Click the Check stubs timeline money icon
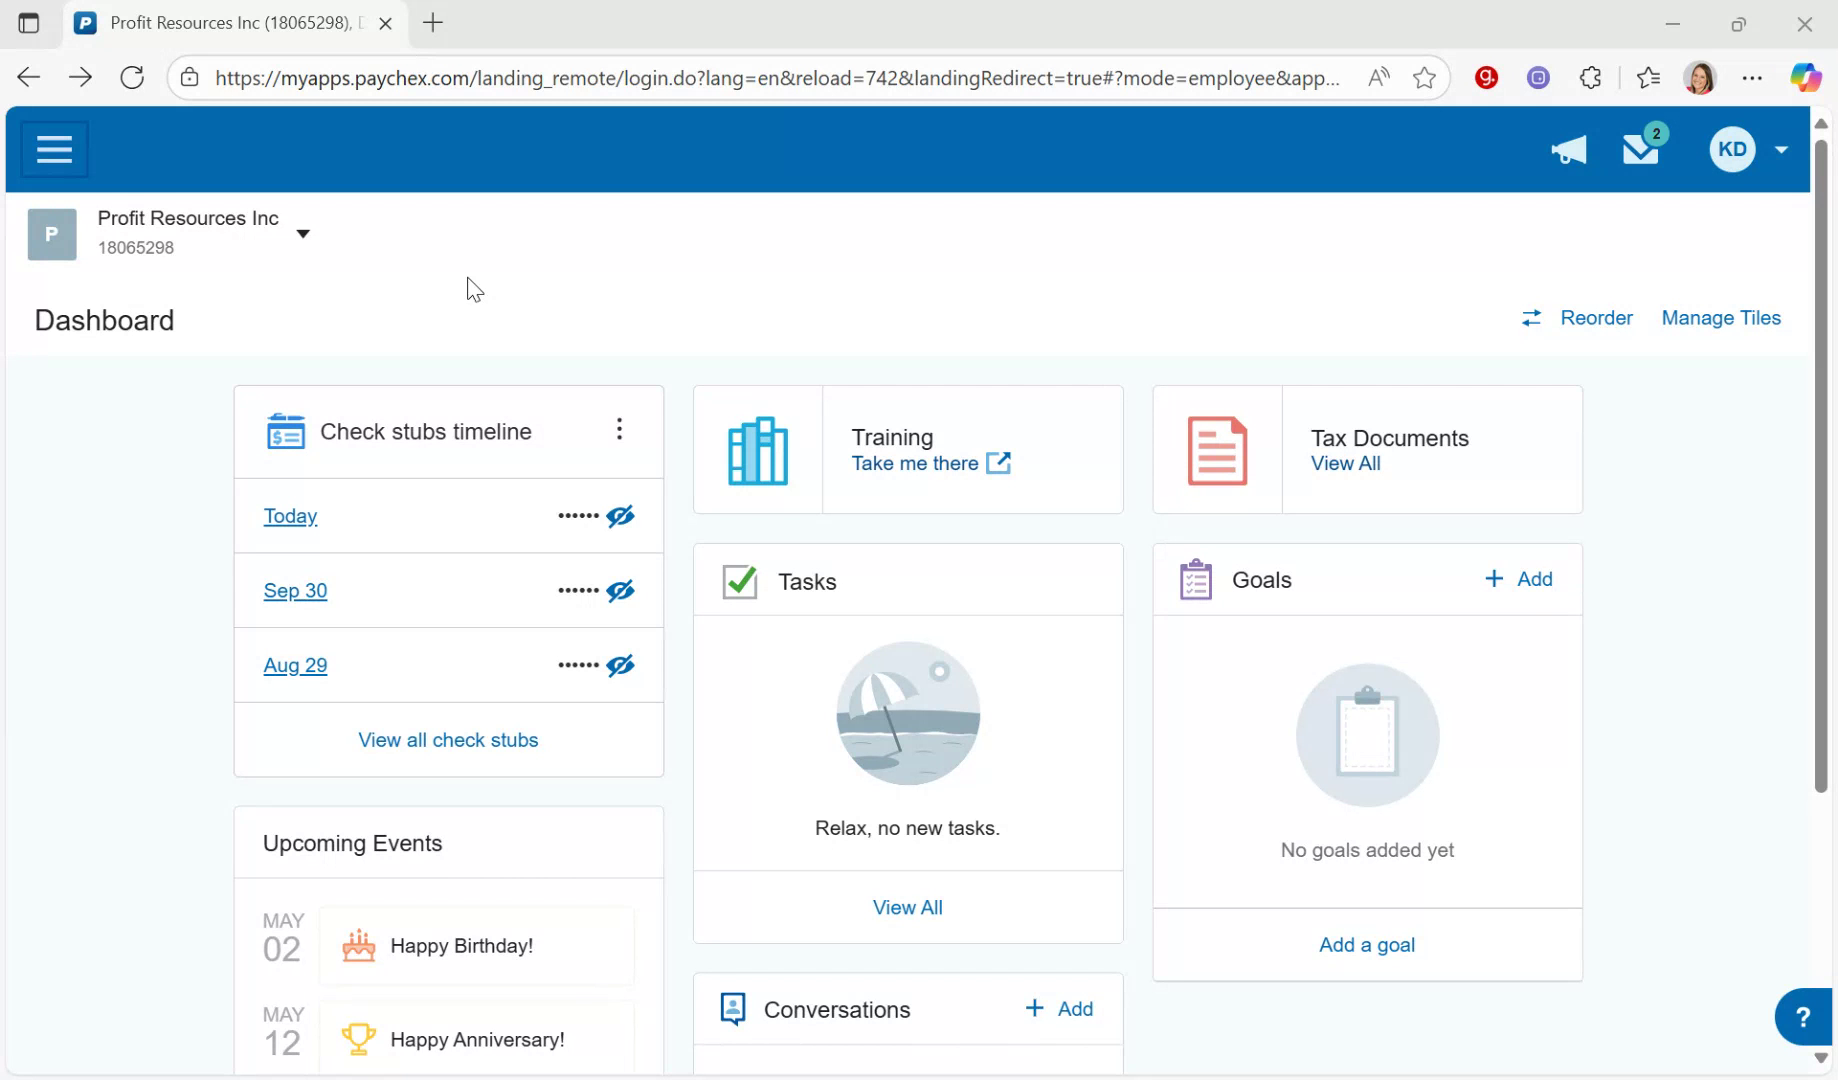 click(x=285, y=431)
